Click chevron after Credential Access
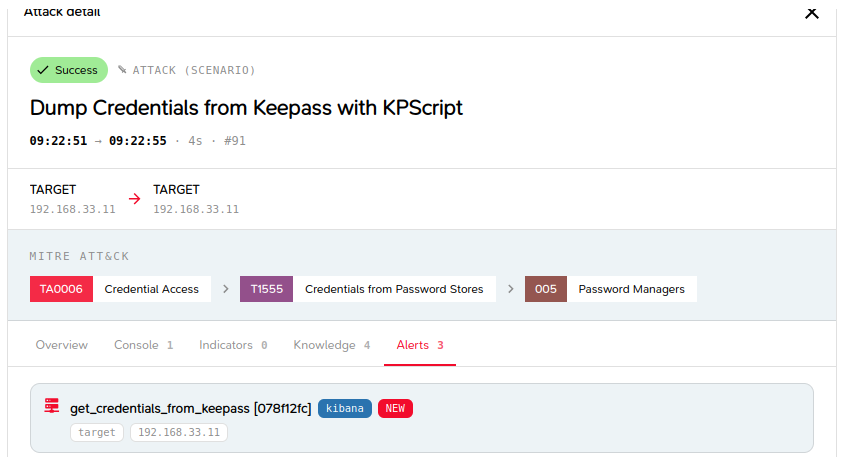 226,289
